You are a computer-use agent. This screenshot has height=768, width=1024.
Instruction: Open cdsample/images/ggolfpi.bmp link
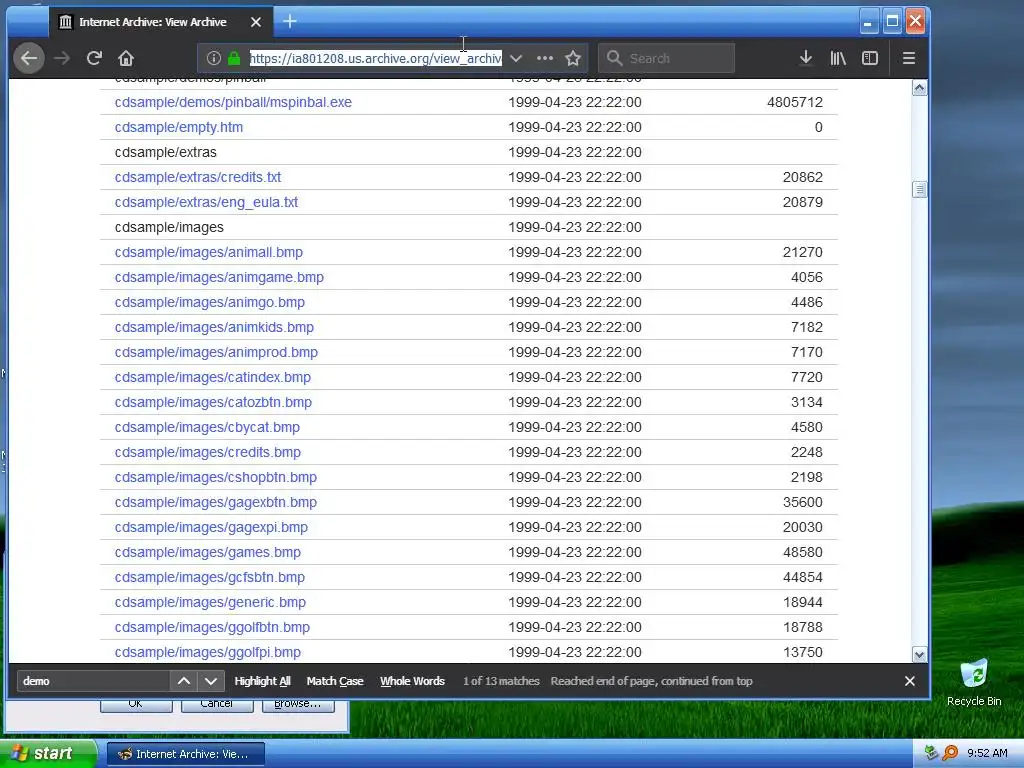(208, 652)
